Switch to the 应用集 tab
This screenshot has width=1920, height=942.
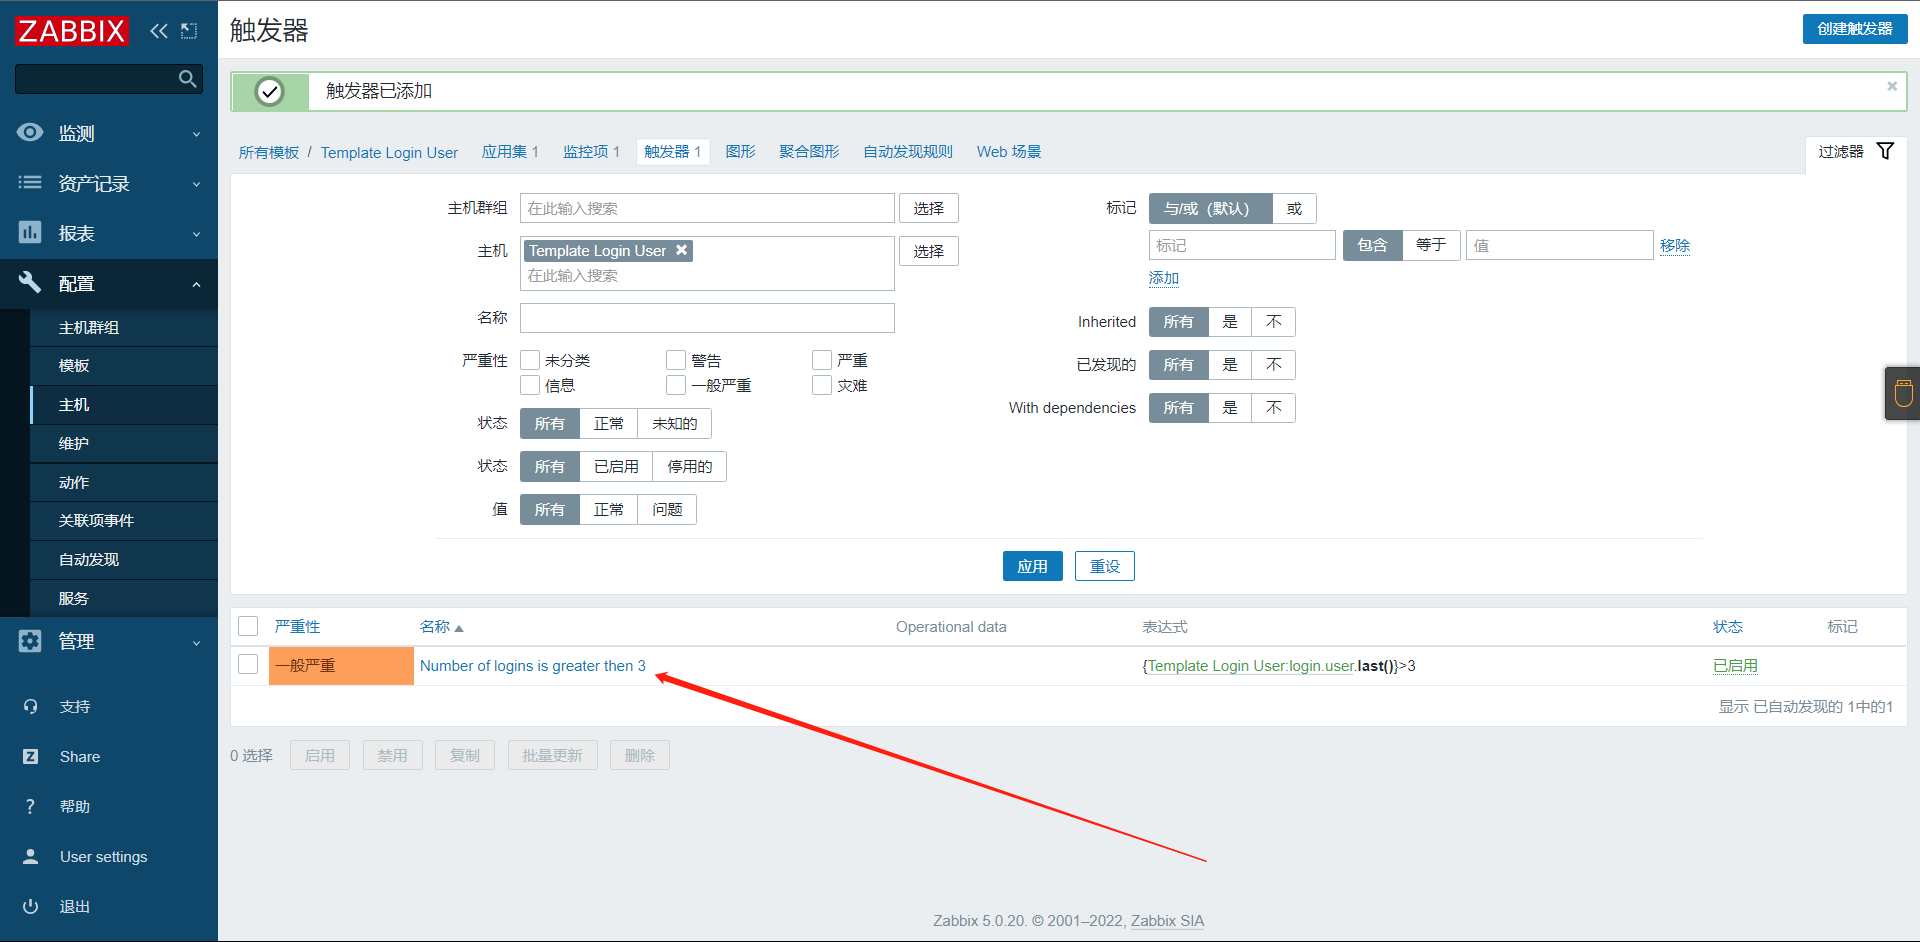510,152
